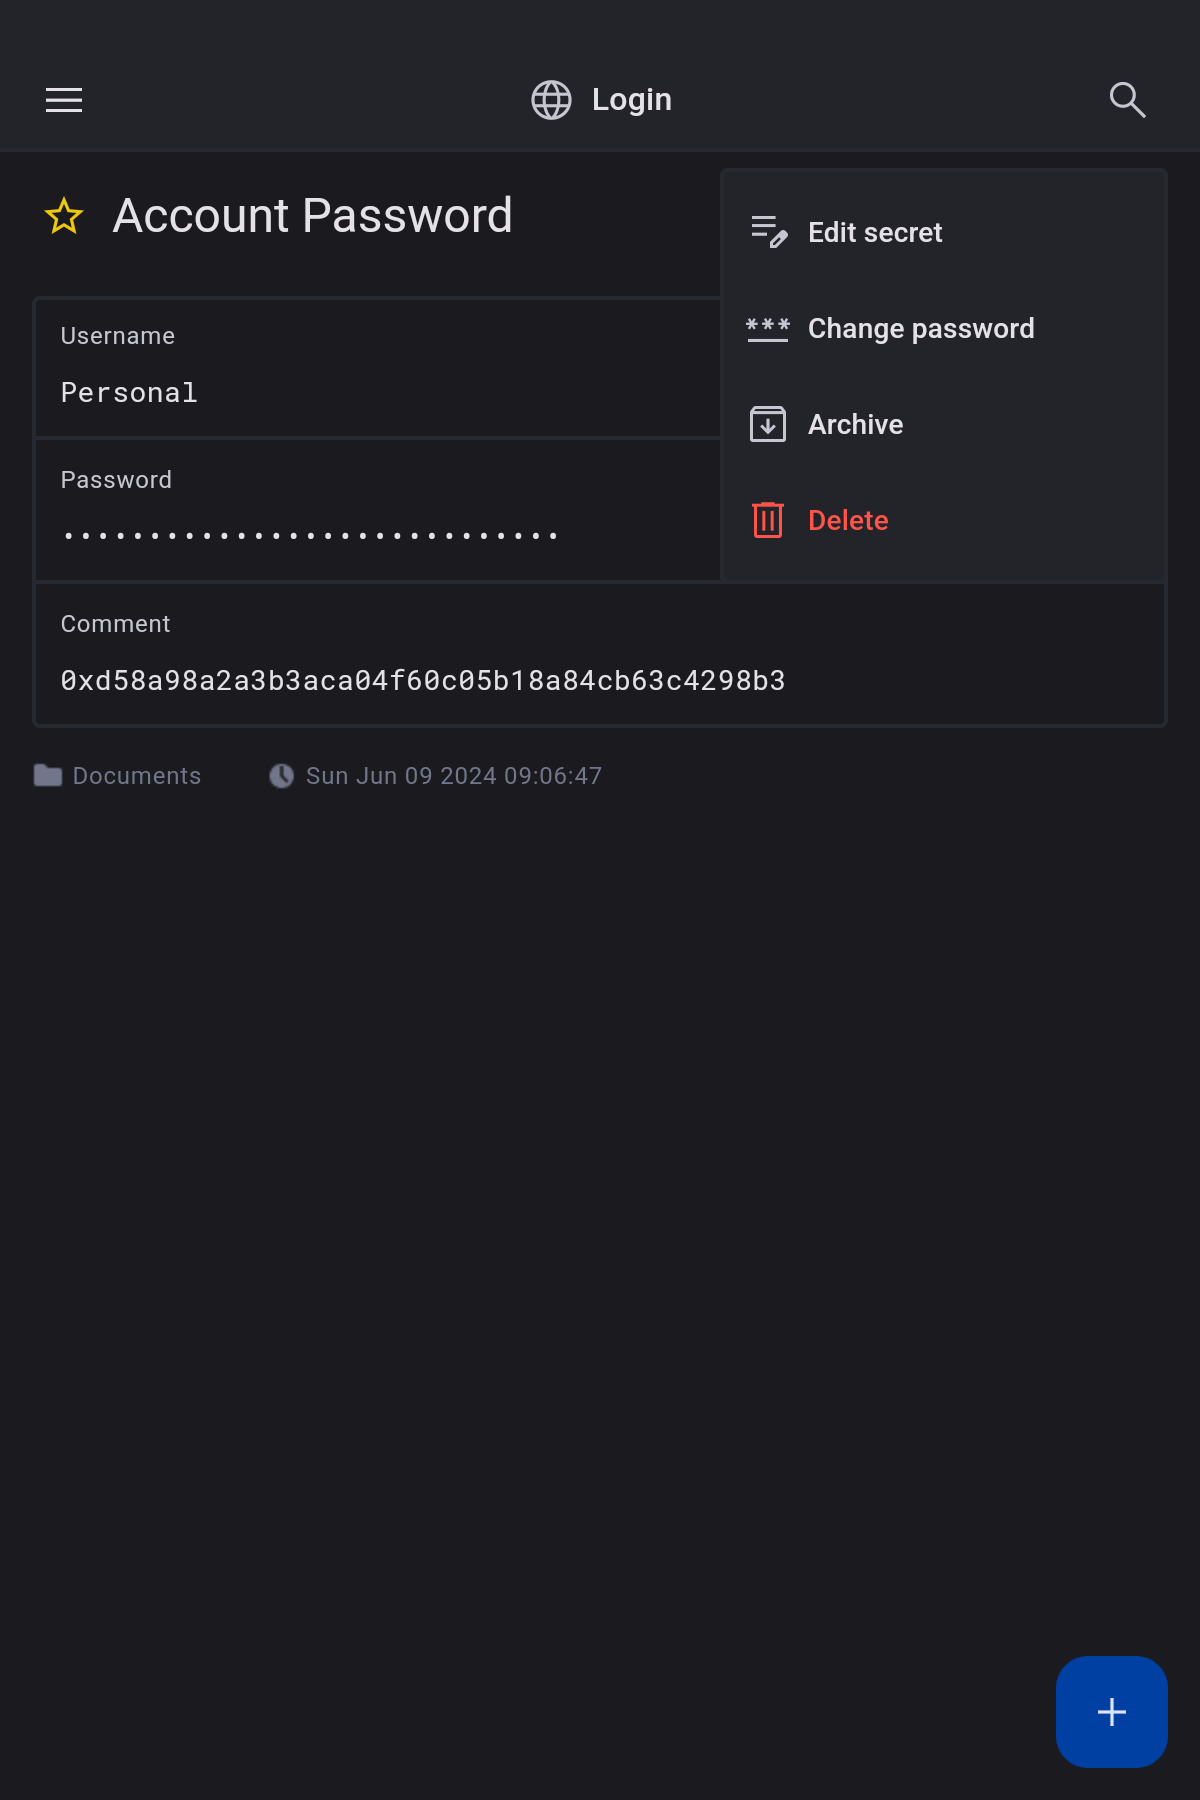1200x1800 pixels.
Task: Open the Documents folder link
Action: (x=137, y=776)
